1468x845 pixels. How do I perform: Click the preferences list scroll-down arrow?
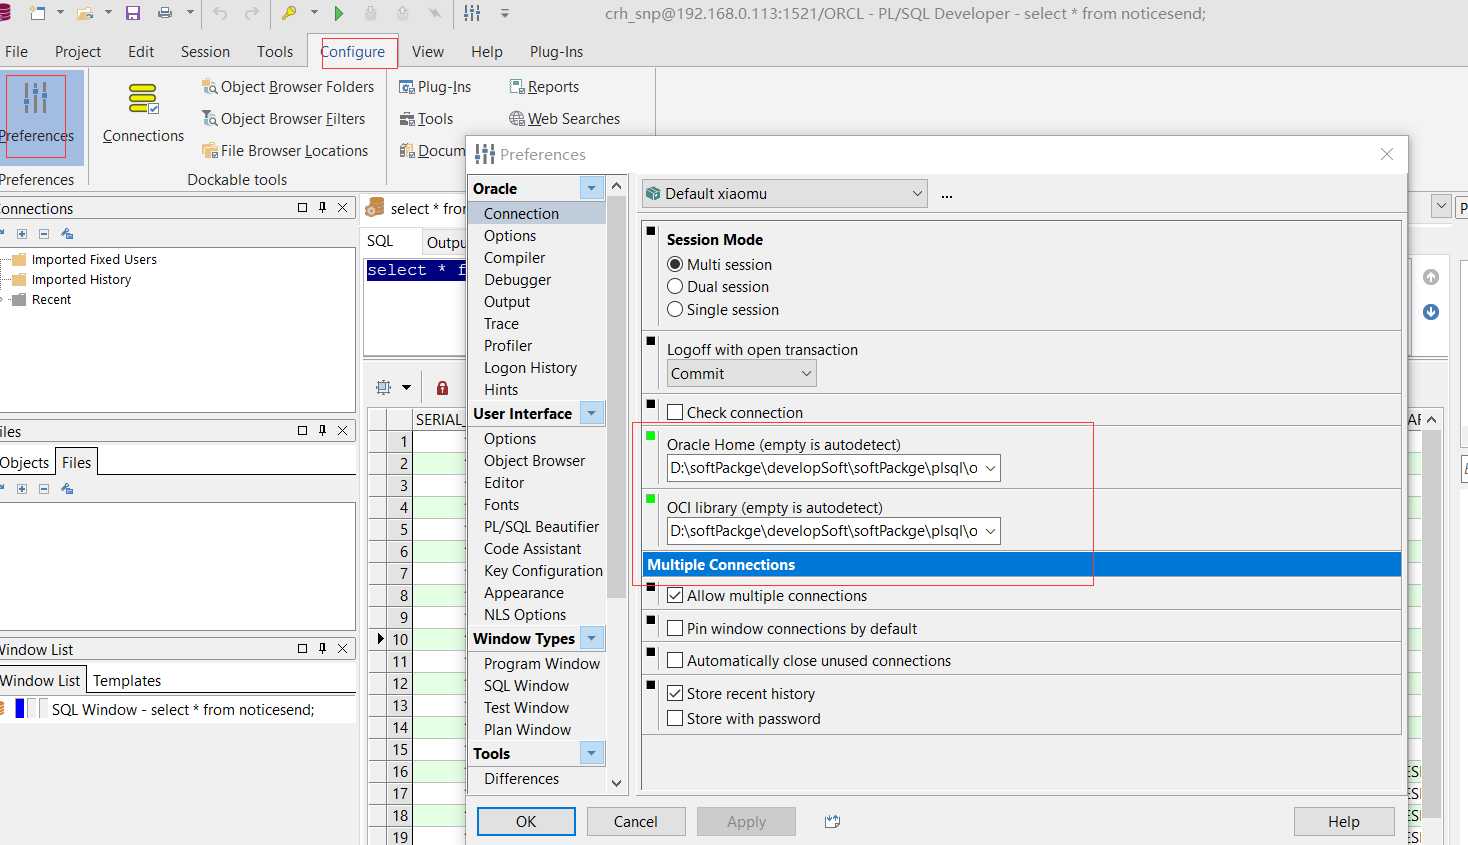click(616, 783)
